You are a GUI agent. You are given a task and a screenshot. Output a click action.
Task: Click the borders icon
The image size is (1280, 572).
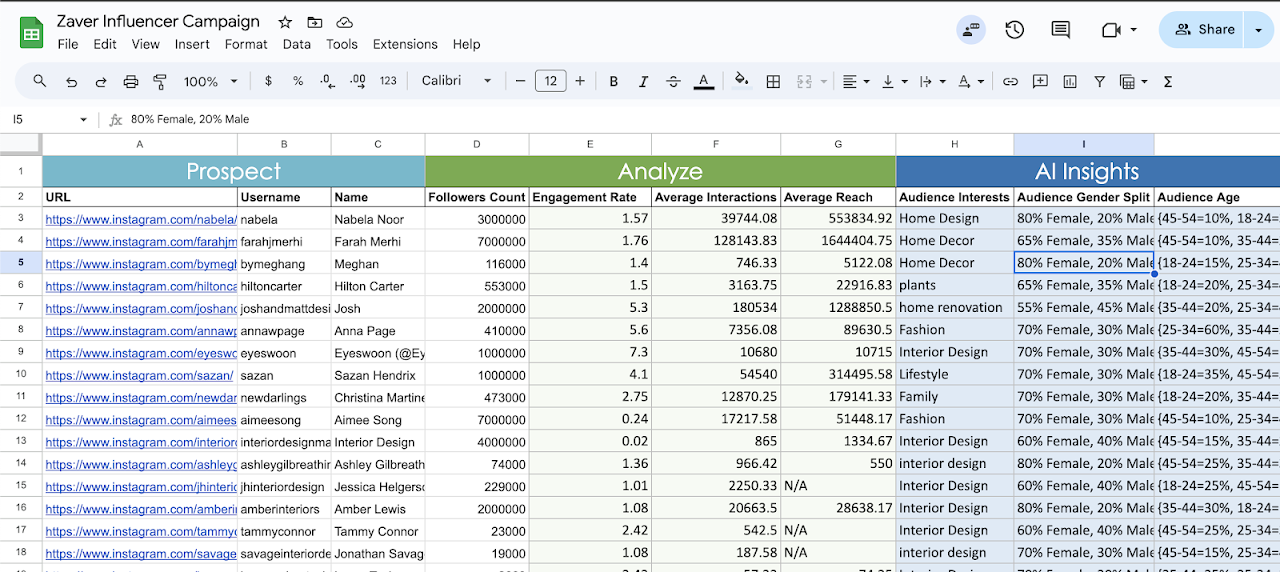click(773, 81)
